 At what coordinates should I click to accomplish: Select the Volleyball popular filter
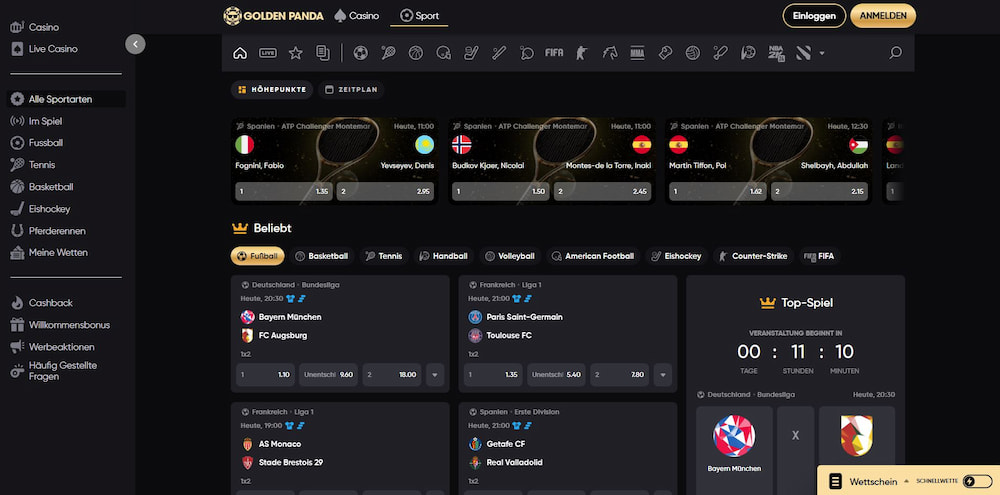pyautogui.click(x=510, y=256)
